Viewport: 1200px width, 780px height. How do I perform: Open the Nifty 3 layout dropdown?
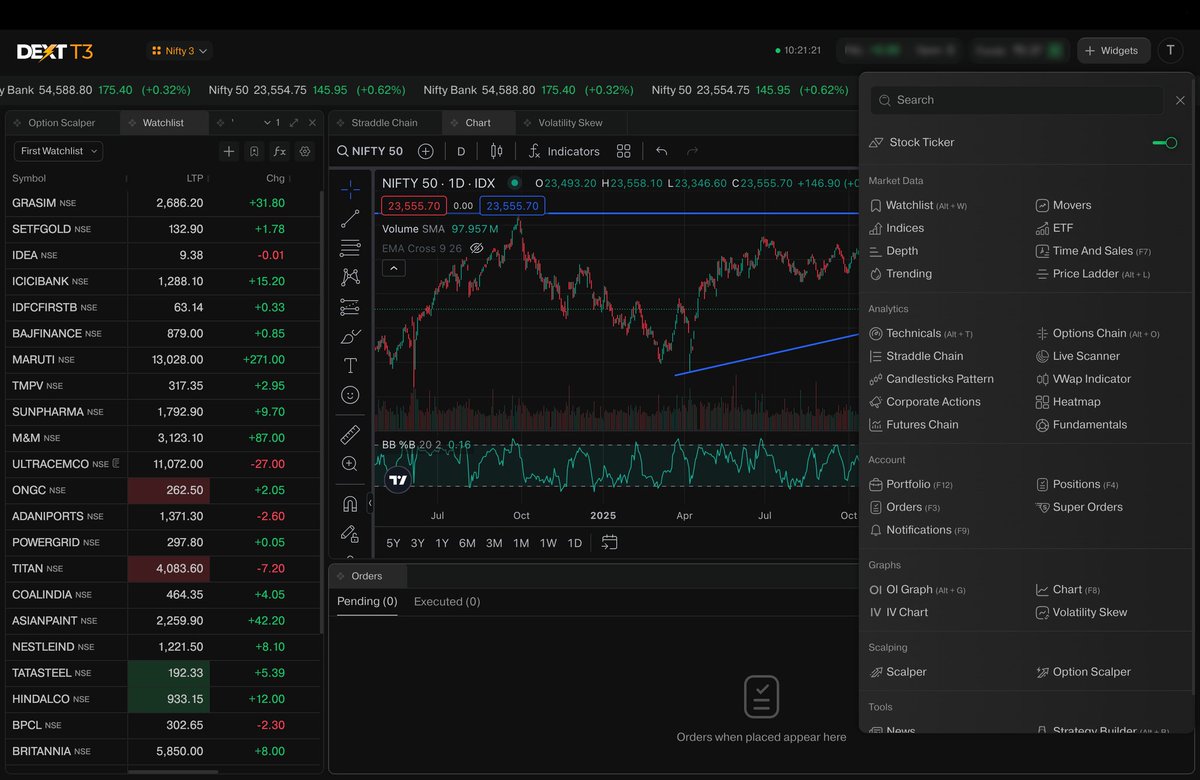point(179,50)
